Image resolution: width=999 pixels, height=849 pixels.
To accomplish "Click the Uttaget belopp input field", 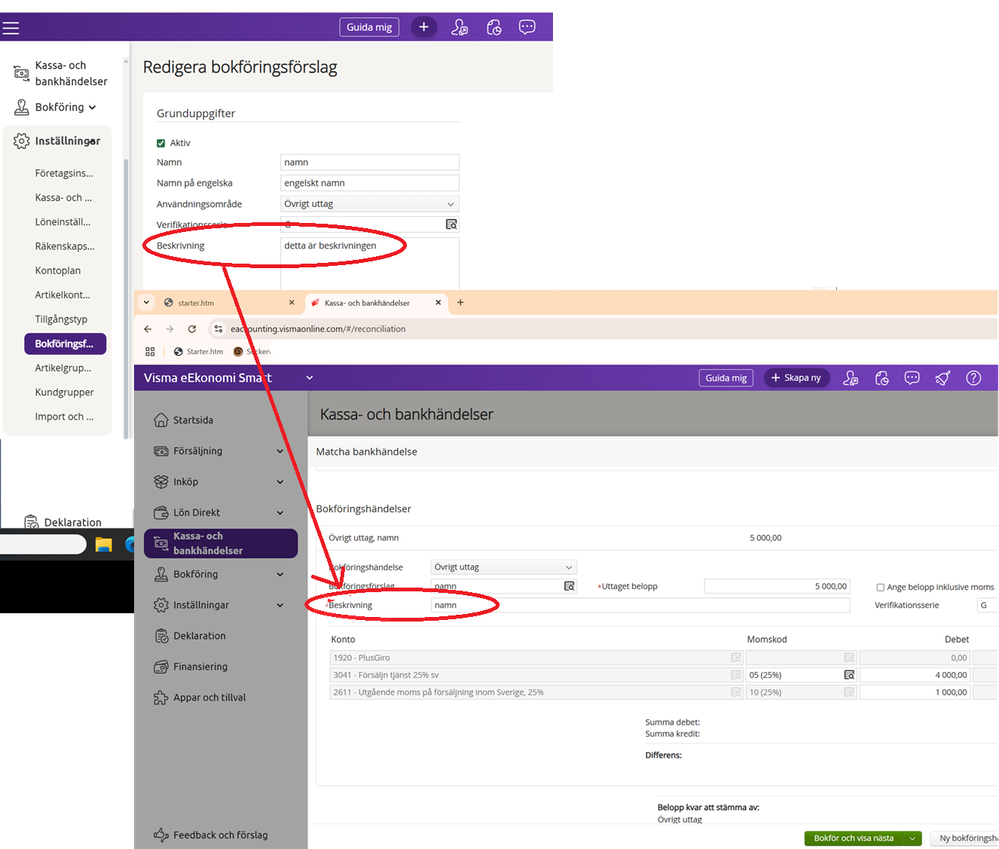I will tap(777, 587).
